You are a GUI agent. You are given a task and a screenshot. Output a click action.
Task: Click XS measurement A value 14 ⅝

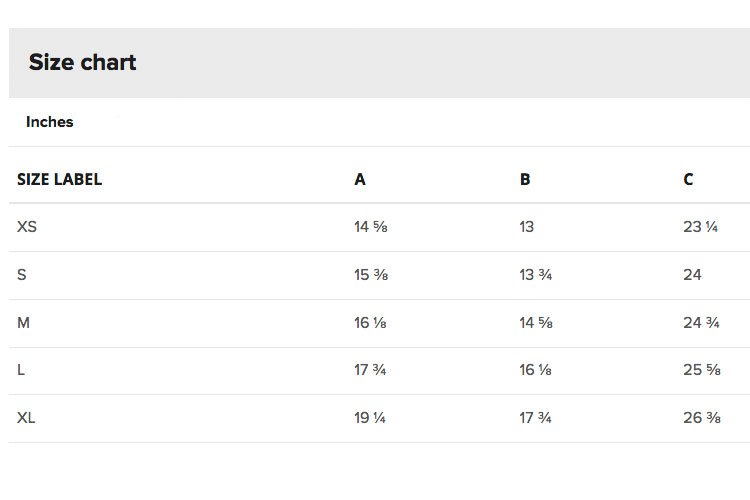[371, 227]
